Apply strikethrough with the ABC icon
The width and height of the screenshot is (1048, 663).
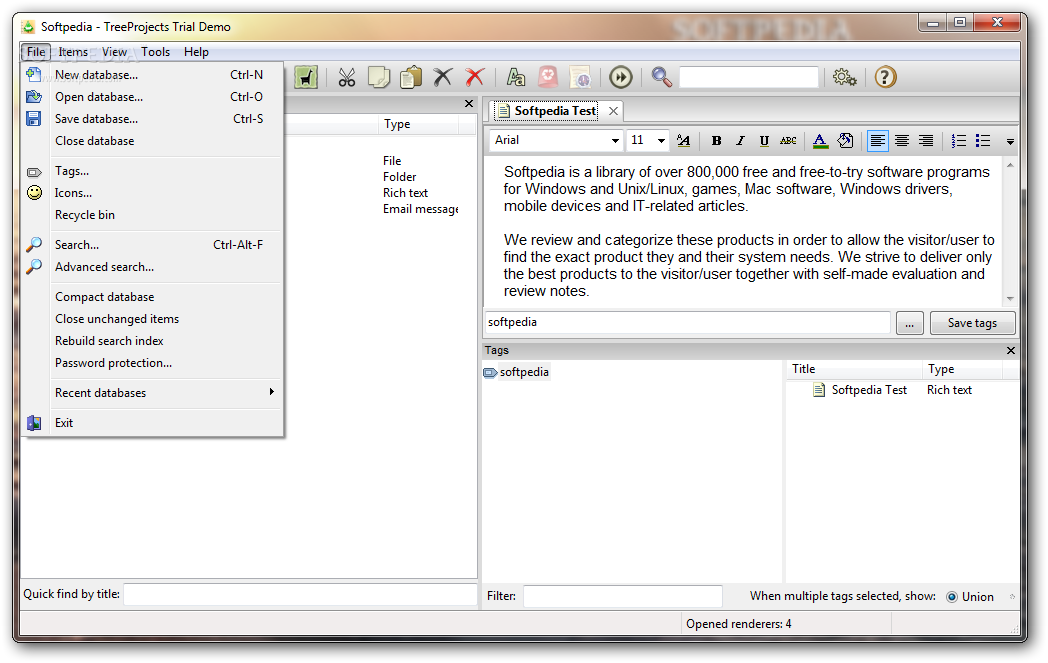click(x=788, y=140)
